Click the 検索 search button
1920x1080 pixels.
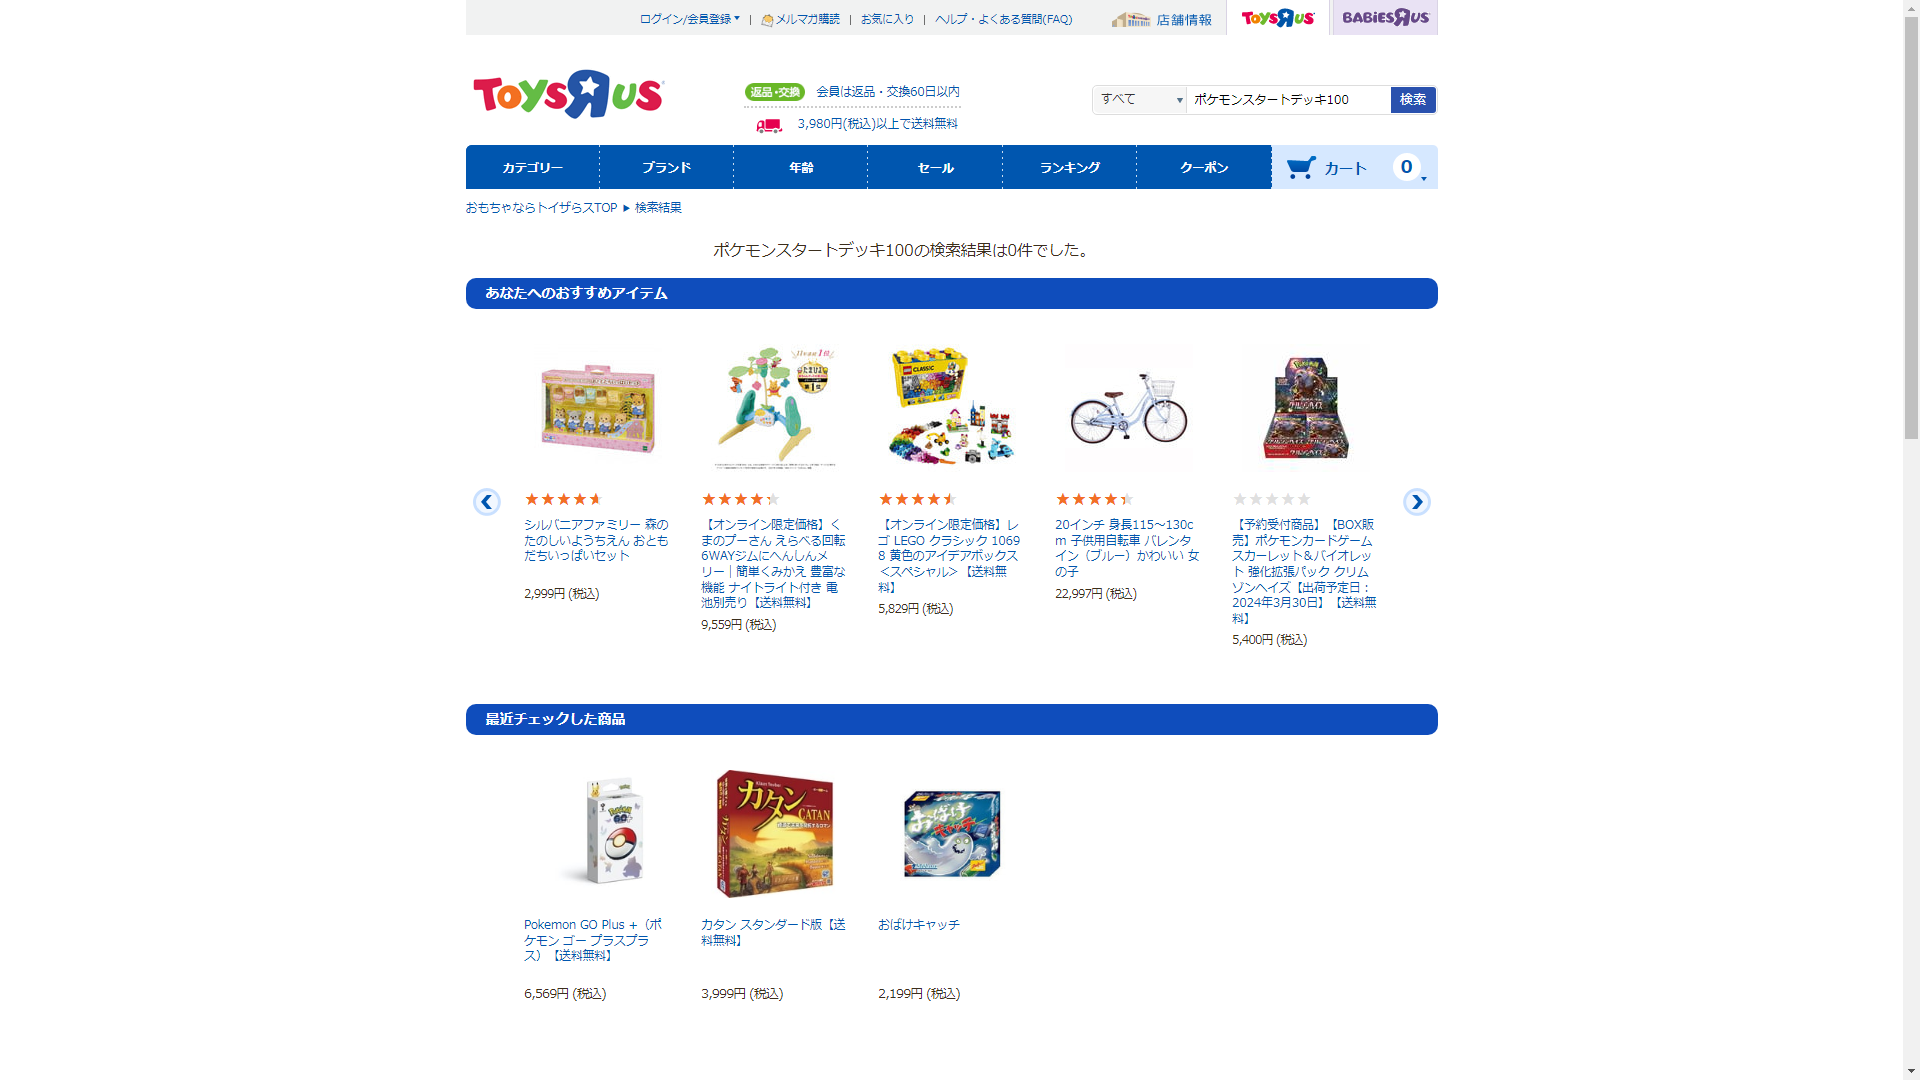click(1413, 99)
